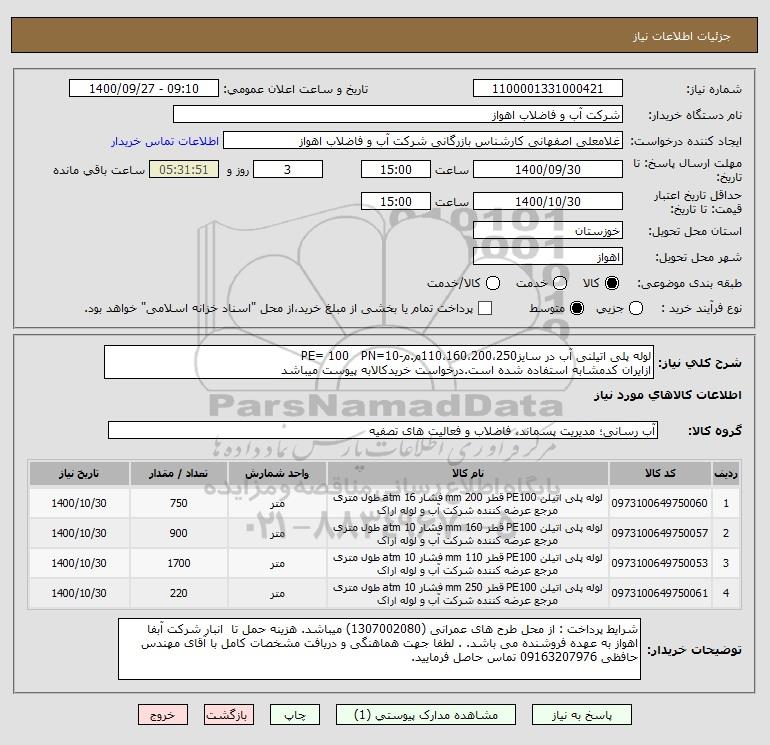Click the شماره نیاز field 1100001331000421
770x745 pixels.
coord(548,89)
